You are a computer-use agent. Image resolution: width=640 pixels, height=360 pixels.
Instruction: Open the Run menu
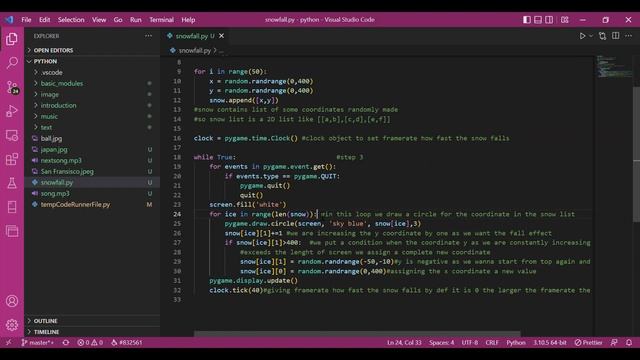136,20
